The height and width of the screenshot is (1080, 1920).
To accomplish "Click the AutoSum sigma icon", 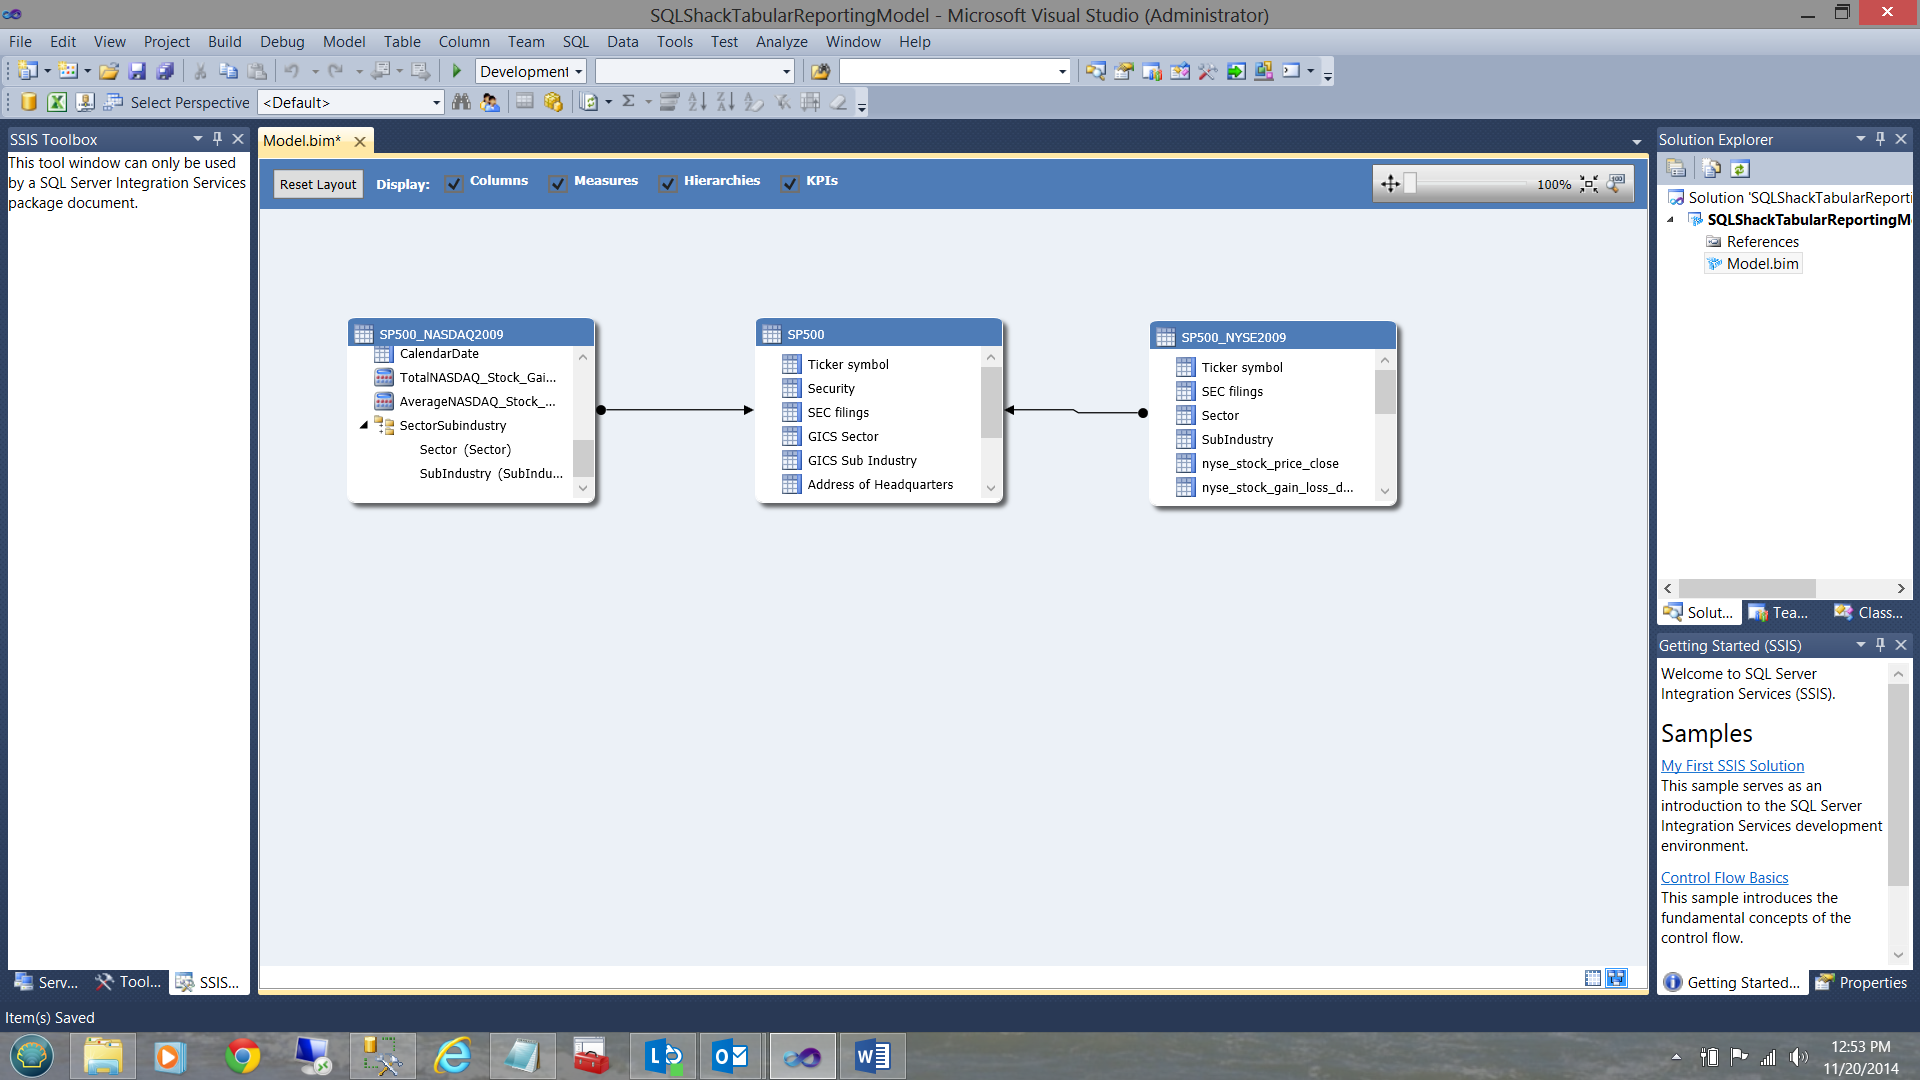I will (628, 102).
